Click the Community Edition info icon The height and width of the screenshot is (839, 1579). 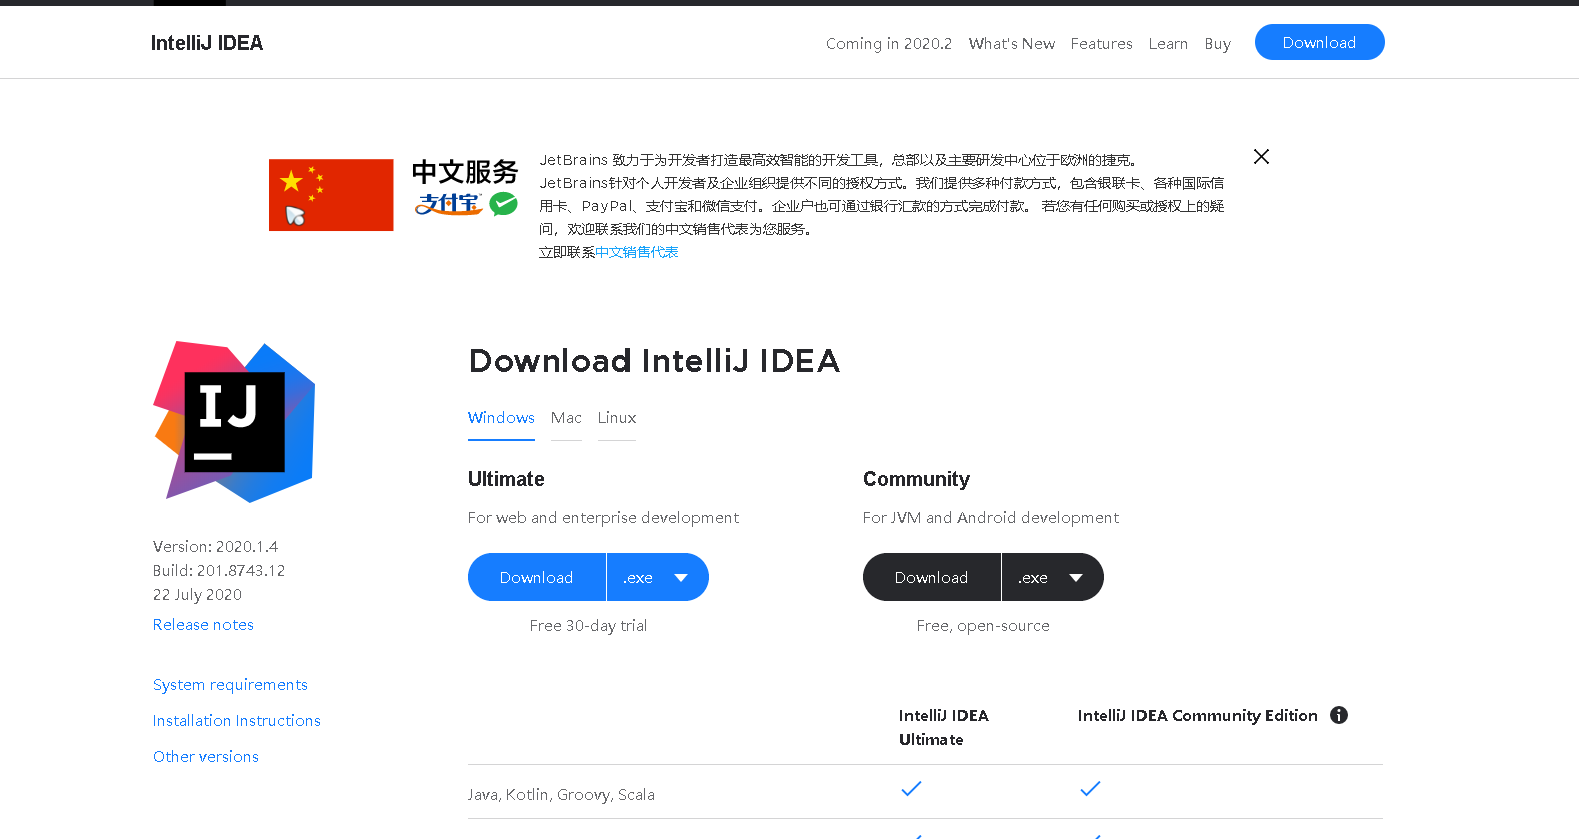(x=1339, y=715)
